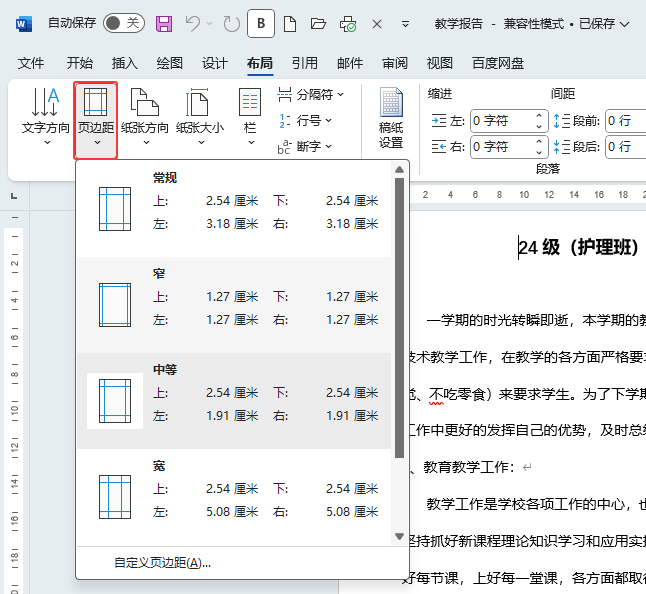Switch to the 插入 tab

pyautogui.click(x=125, y=63)
